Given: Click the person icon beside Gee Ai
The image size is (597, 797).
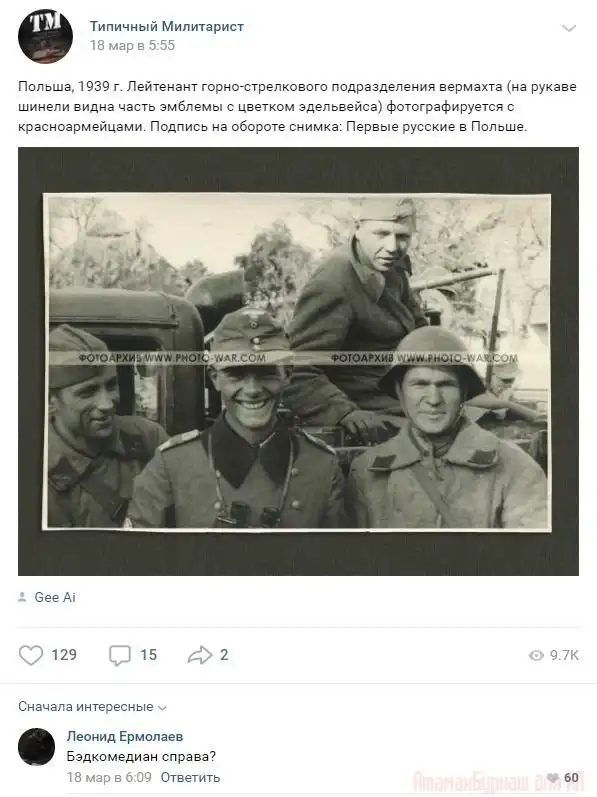Looking at the screenshot, I should pyautogui.click(x=22, y=597).
